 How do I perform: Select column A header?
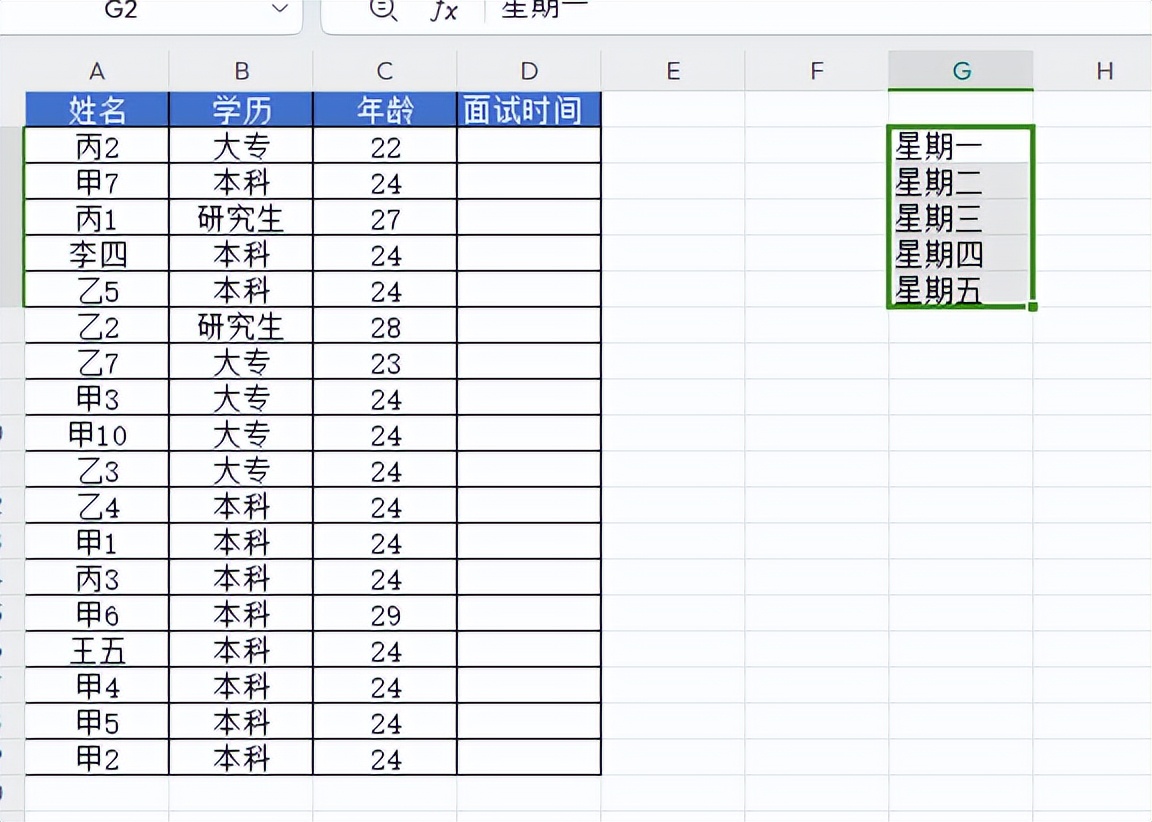97,71
